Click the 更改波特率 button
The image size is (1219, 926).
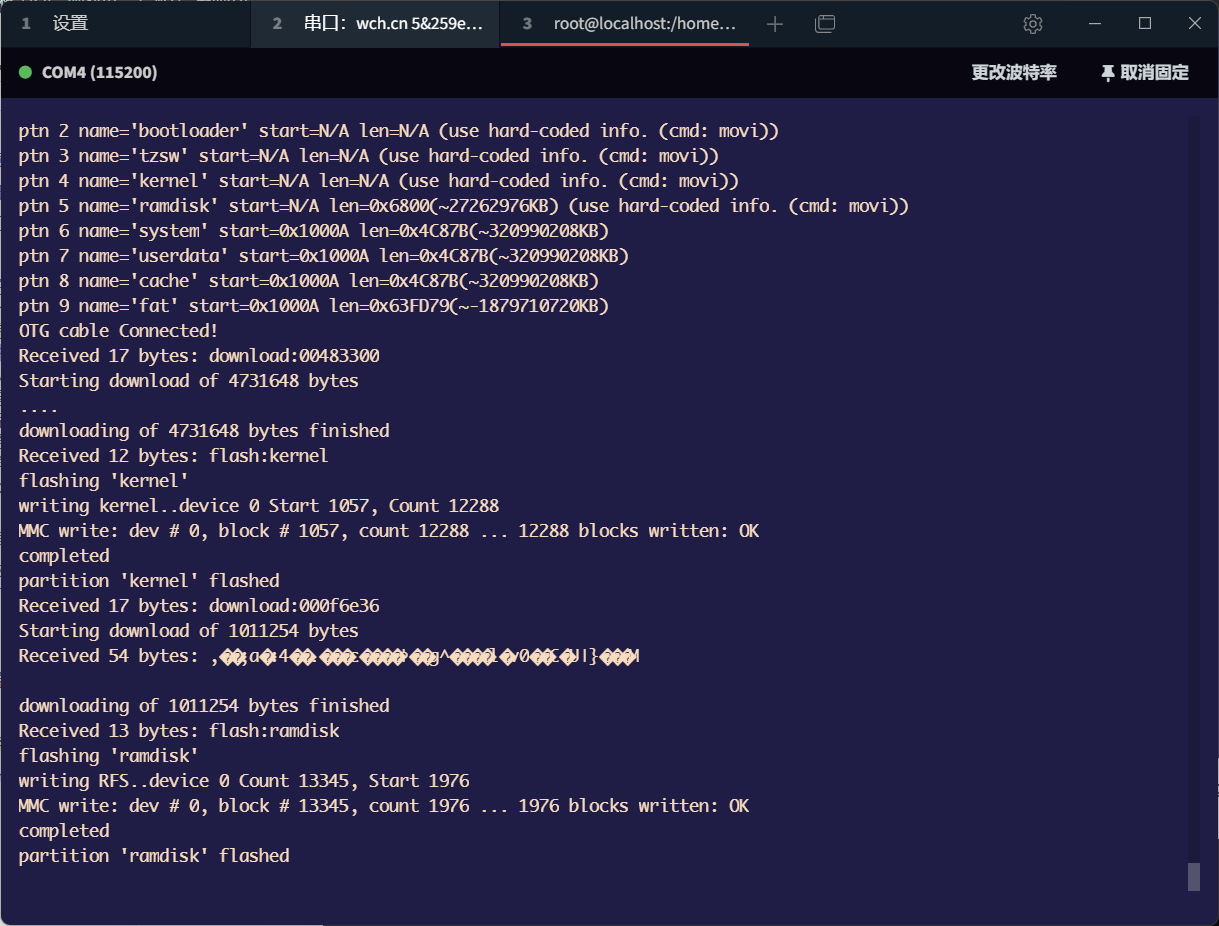tap(1014, 73)
